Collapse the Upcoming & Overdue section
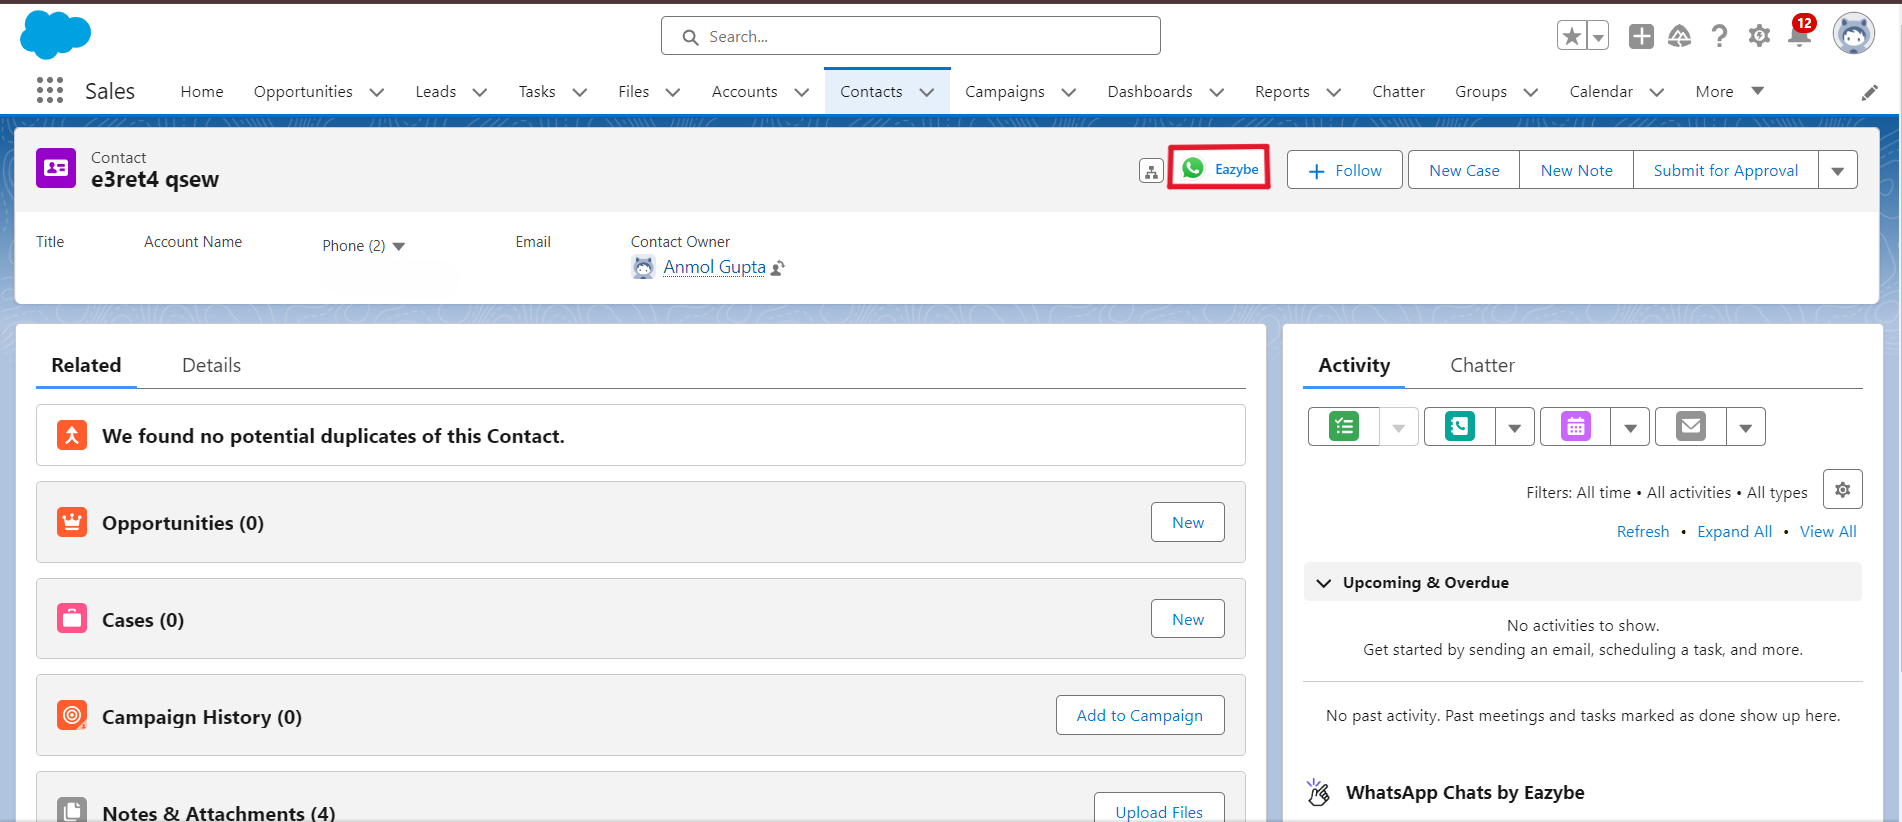 pyautogui.click(x=1324, y=583)
